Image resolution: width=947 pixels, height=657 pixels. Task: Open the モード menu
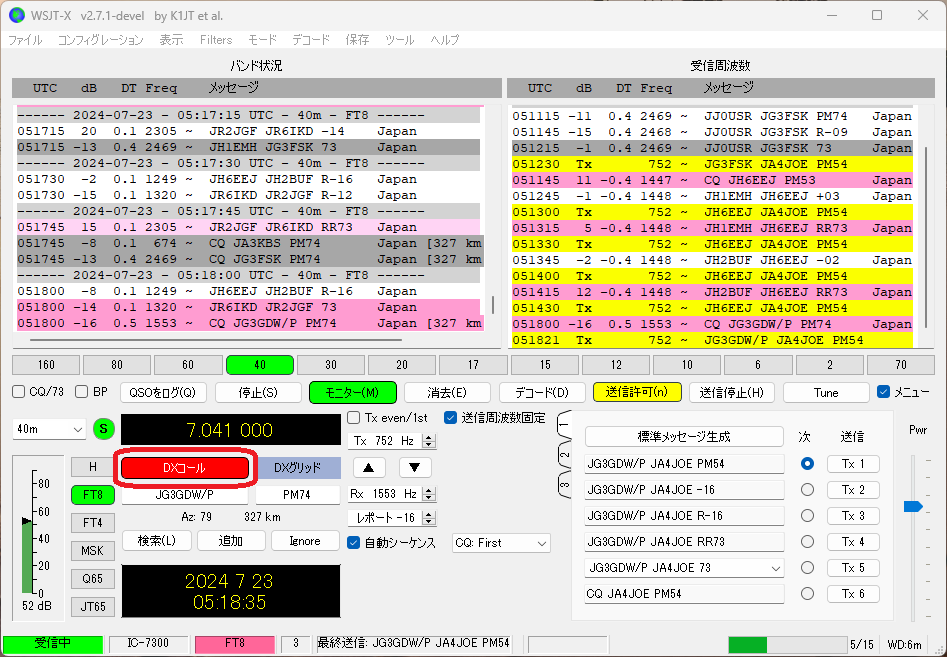pos(262,40)
